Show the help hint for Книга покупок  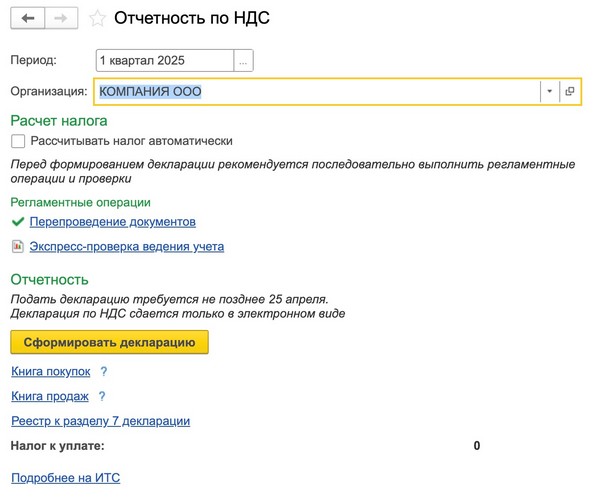[103, 372]
